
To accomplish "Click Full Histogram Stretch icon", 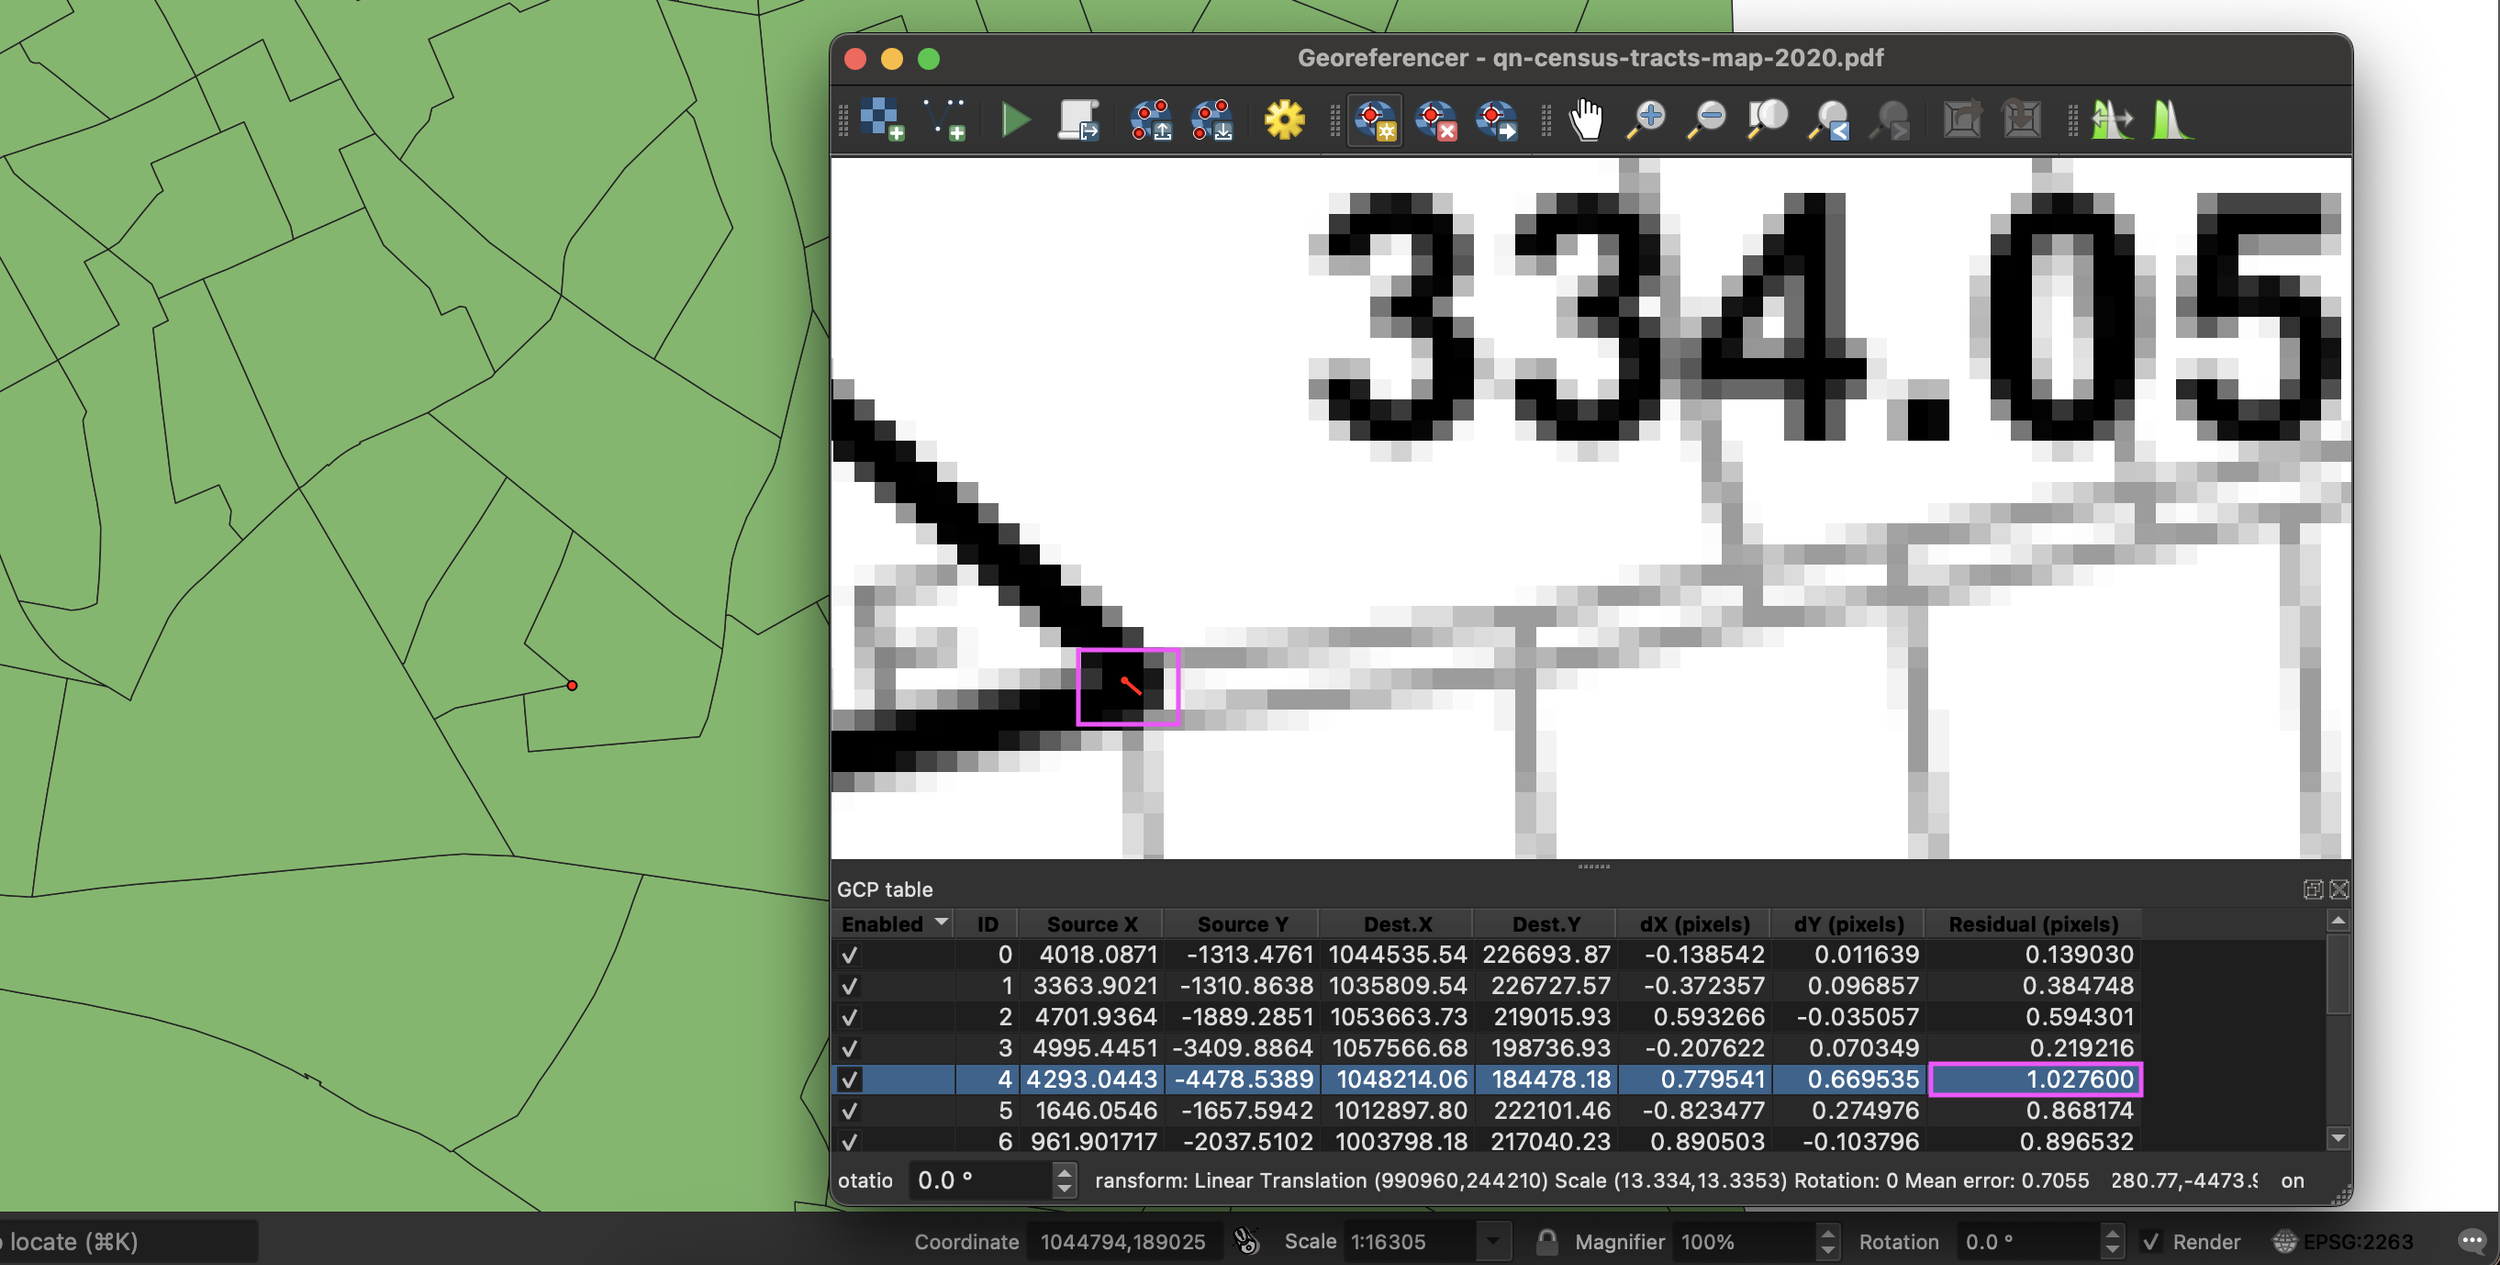I will coord(2172,120).
